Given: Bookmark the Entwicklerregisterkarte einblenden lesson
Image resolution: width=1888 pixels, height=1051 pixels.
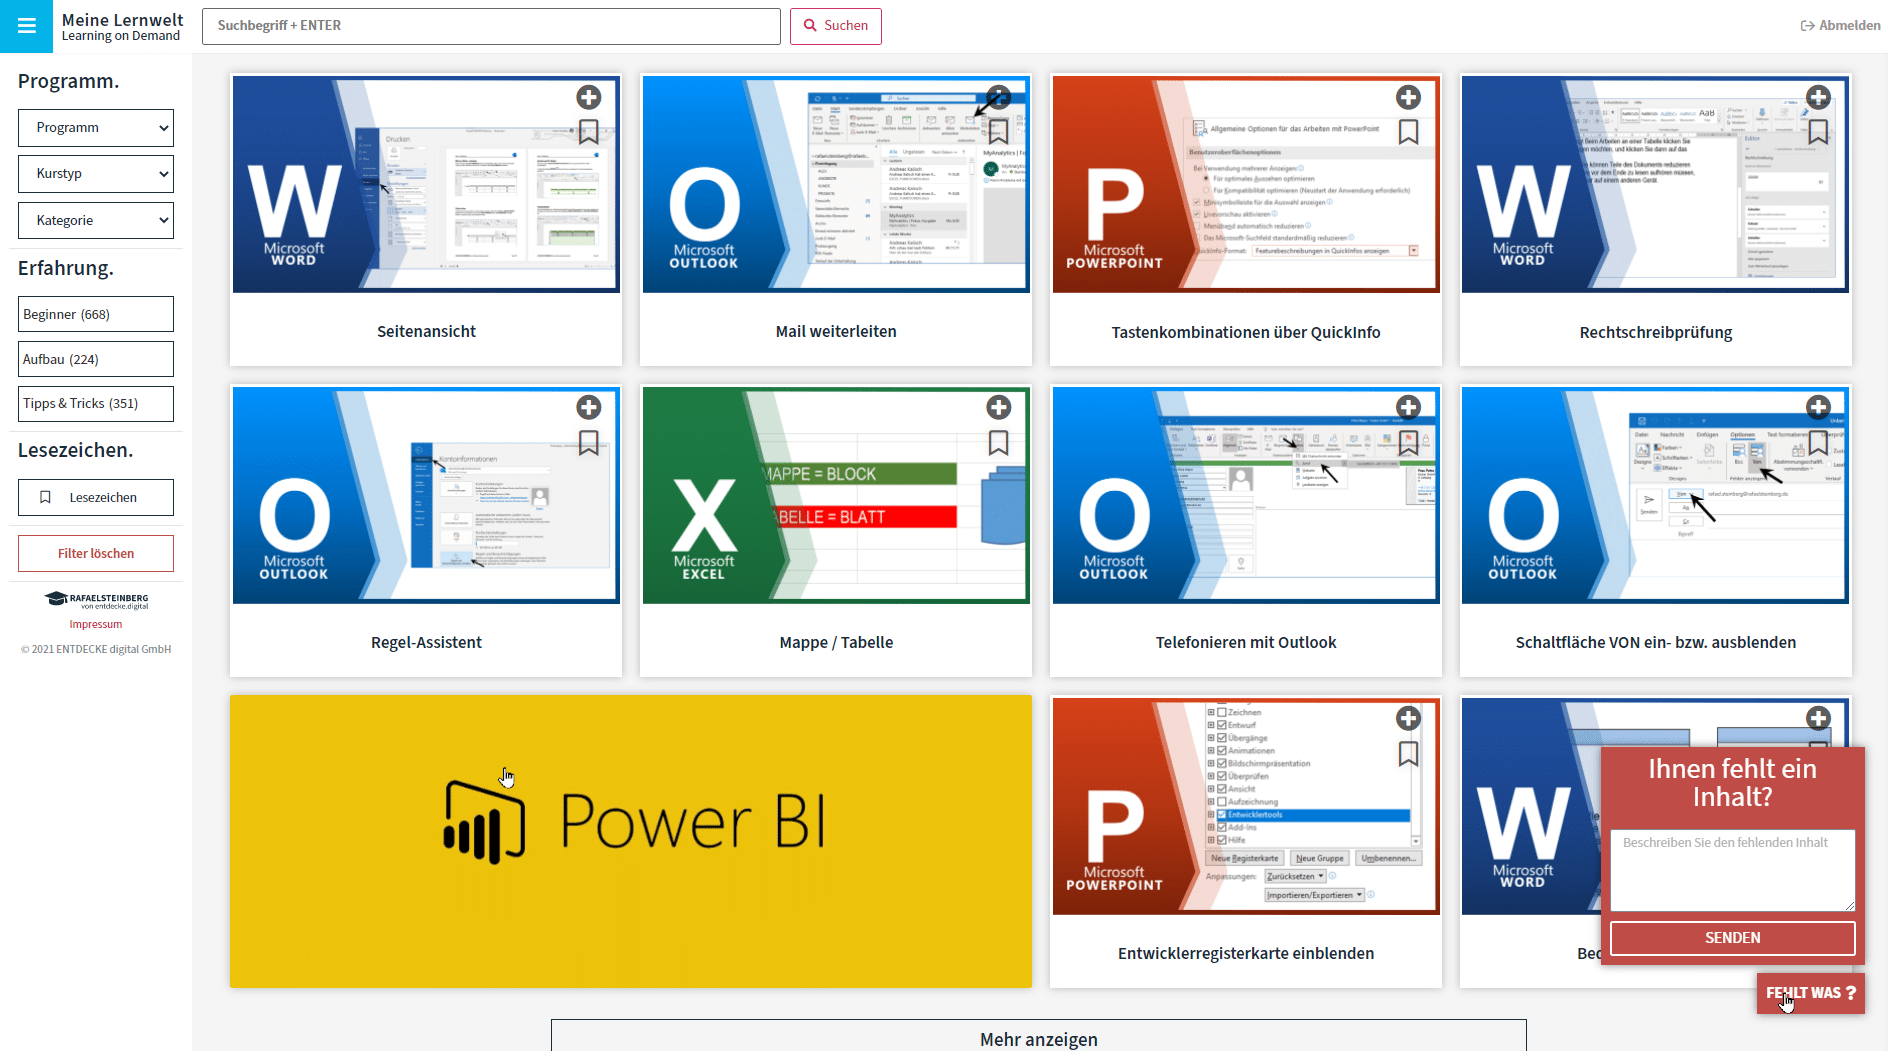Looking at the screenshot, I should pyautogui.click(x=1408, y=754).
